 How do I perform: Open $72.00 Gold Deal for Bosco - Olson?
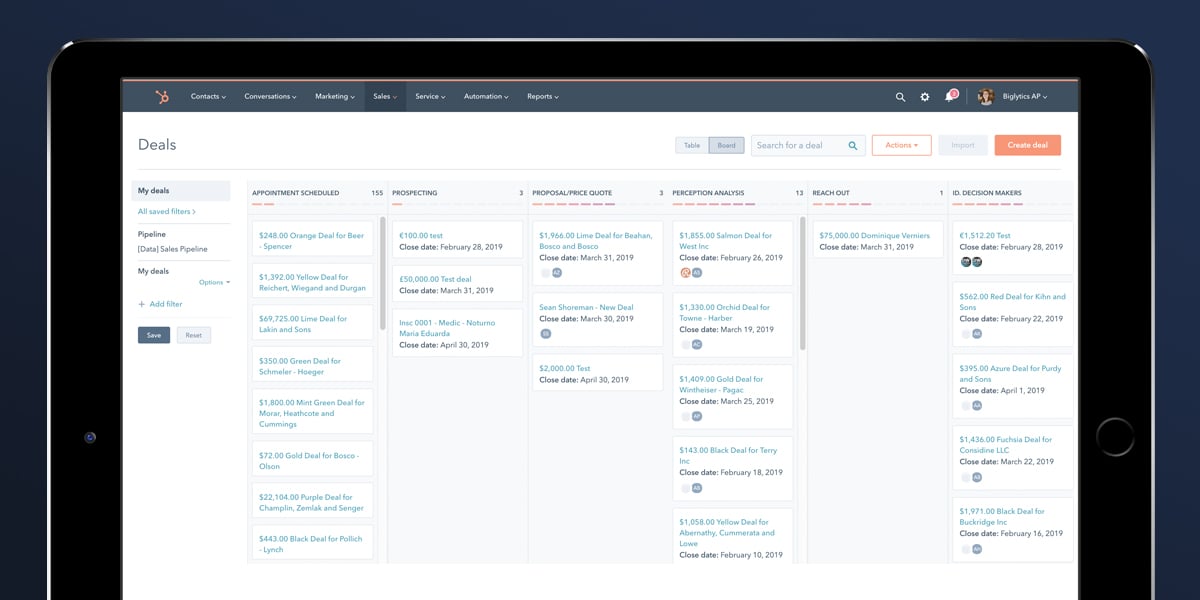pyautogui.click(x=309, y=461)
